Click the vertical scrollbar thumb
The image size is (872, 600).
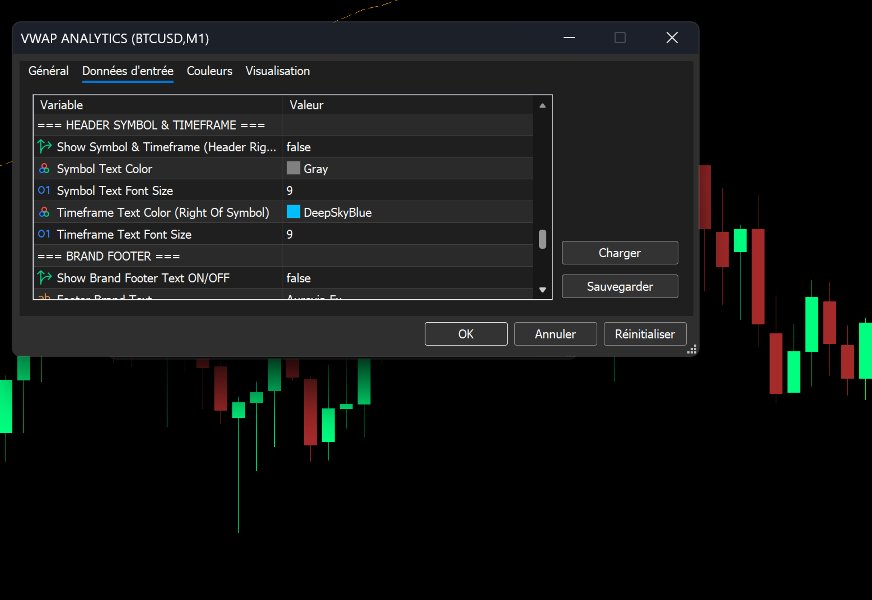(542, 239)
